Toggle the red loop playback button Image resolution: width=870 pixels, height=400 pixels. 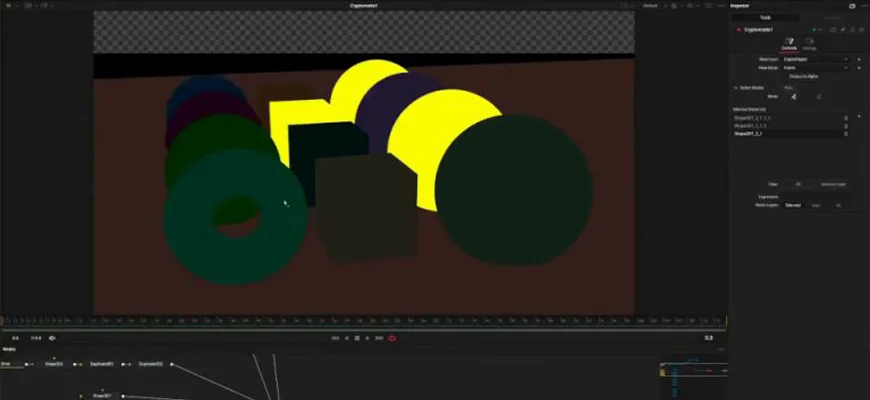pos(392,338)
